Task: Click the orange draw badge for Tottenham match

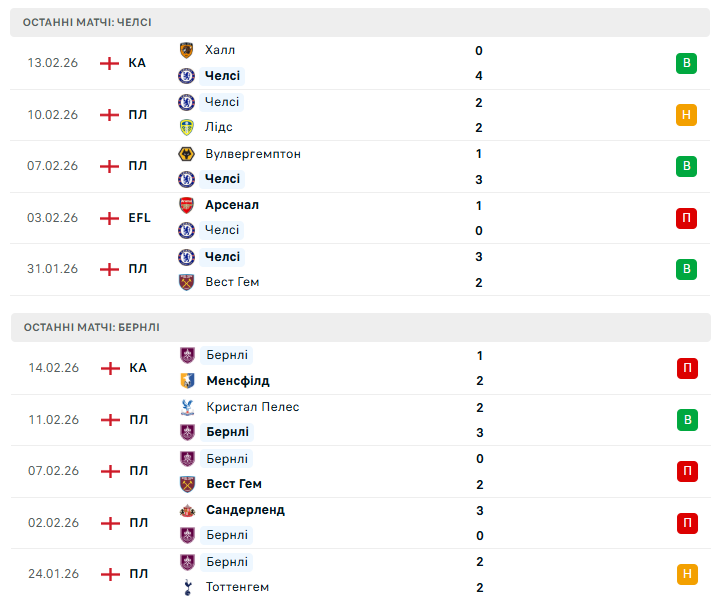Action: tap(686, 574)
